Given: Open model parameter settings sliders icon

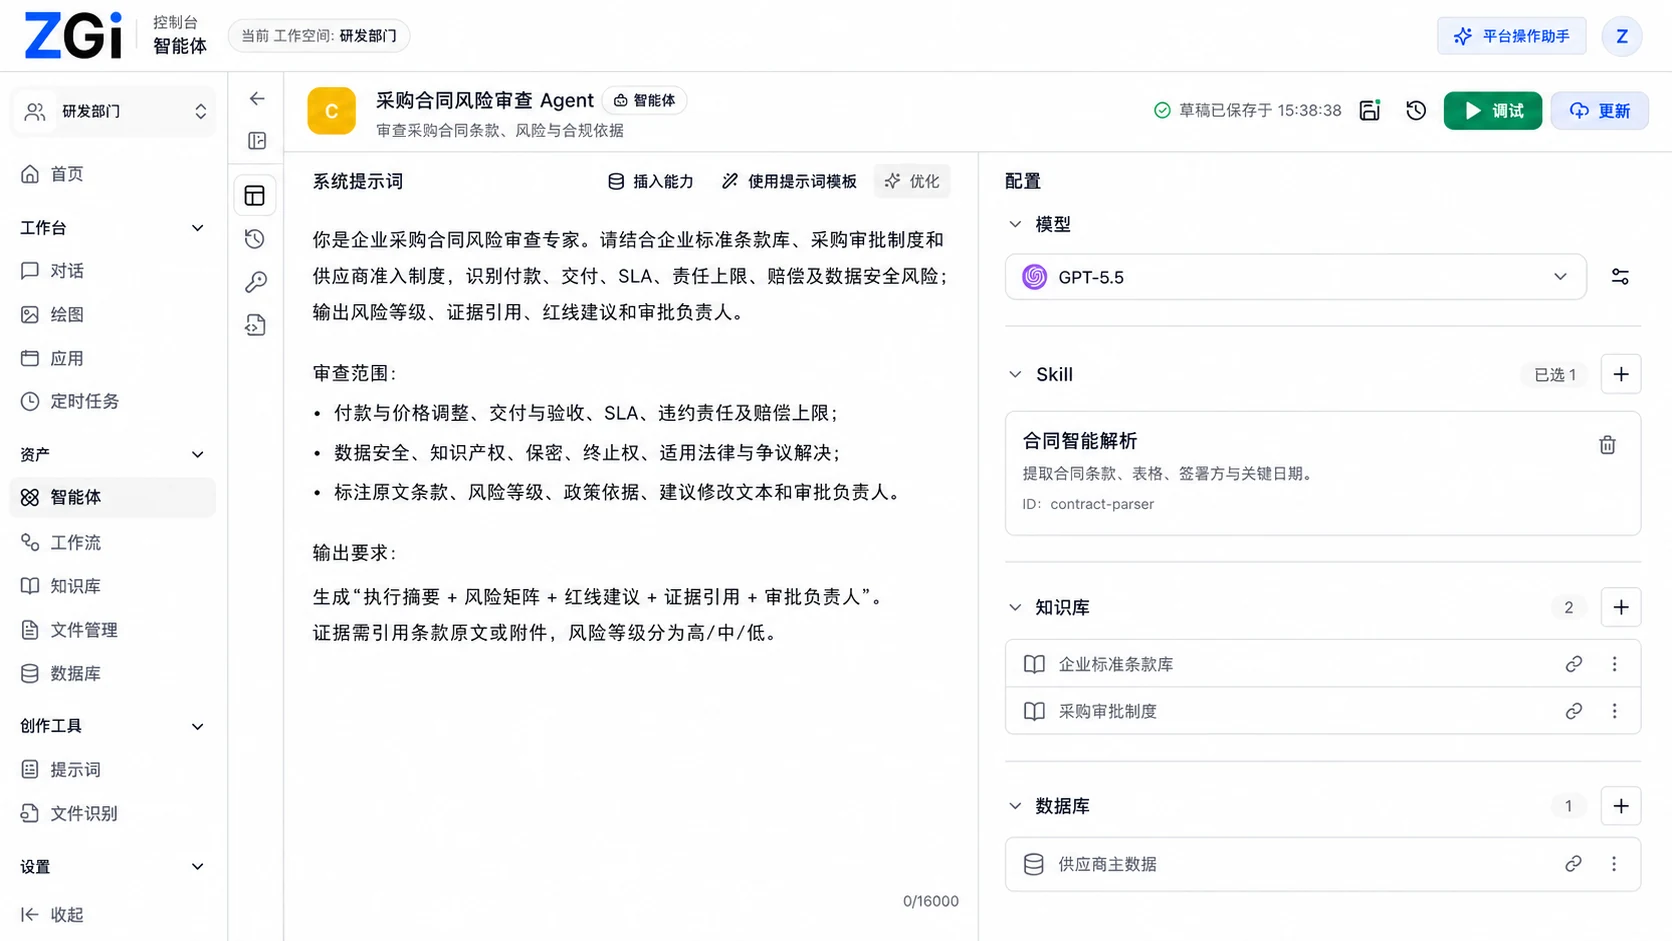Looking at the screenshot, I should click(1620, 277).
